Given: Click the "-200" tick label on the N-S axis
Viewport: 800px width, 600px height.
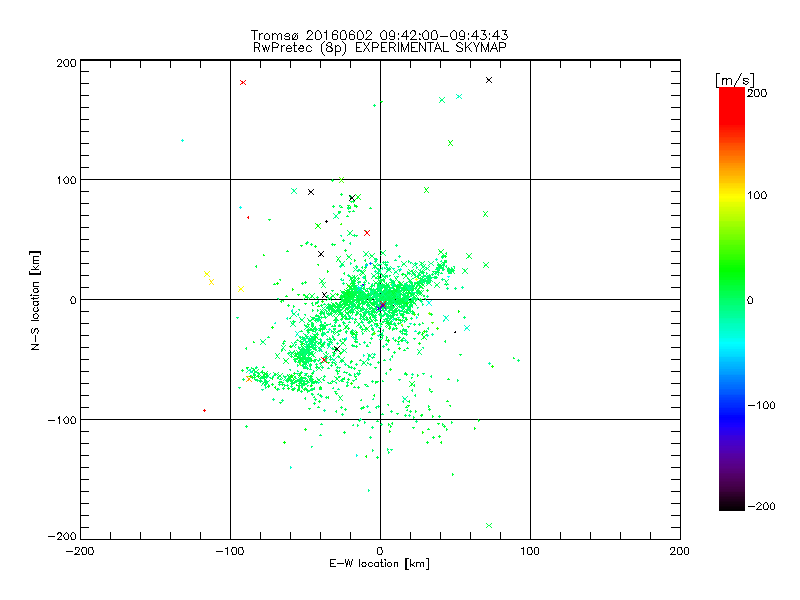Looking at the screenshot, I should click(63, 536).
